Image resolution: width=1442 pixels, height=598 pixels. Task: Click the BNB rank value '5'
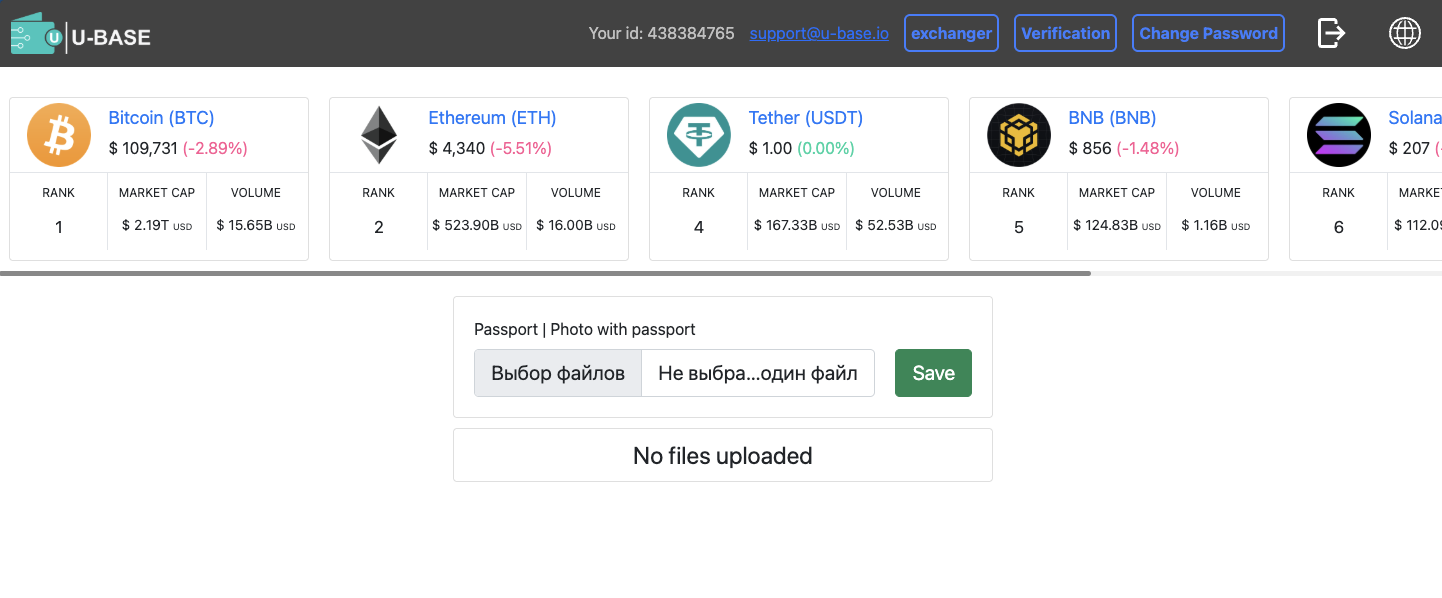(1019, 228)
